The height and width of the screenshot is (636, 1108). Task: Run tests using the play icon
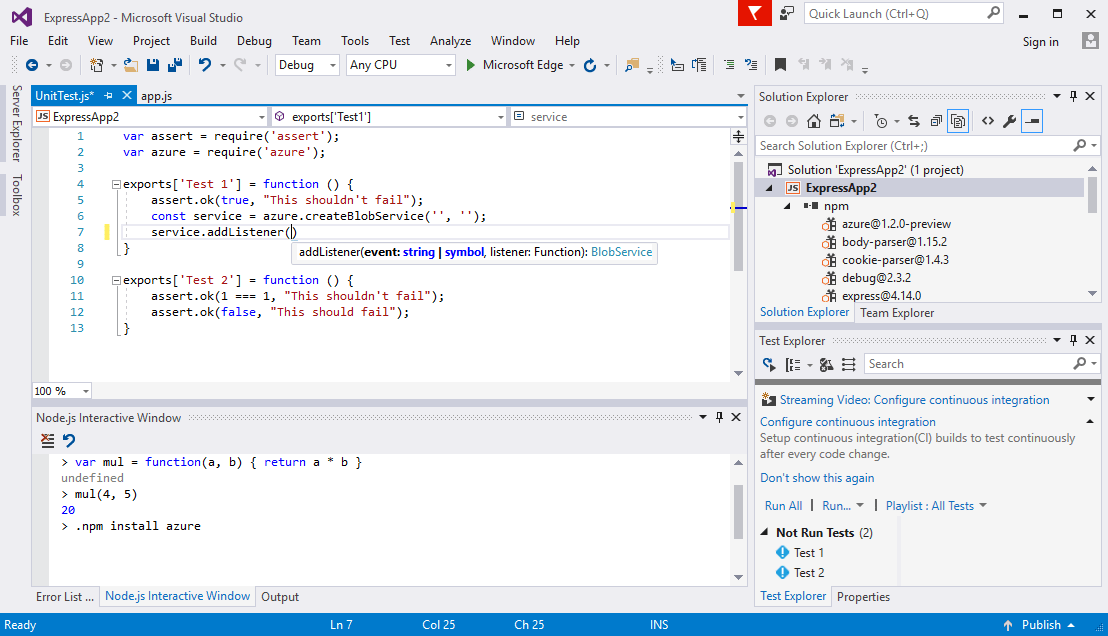(770, 363)
